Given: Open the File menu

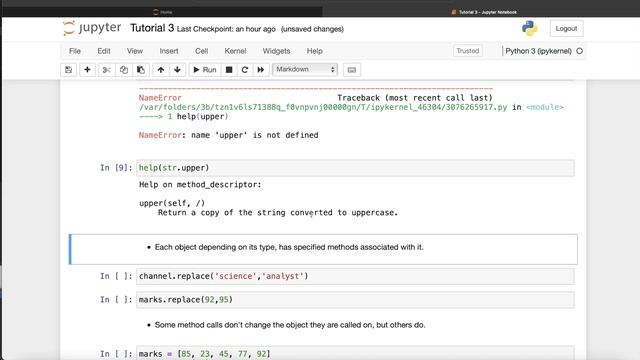Looking at the screenshot, I should [75, 51].
